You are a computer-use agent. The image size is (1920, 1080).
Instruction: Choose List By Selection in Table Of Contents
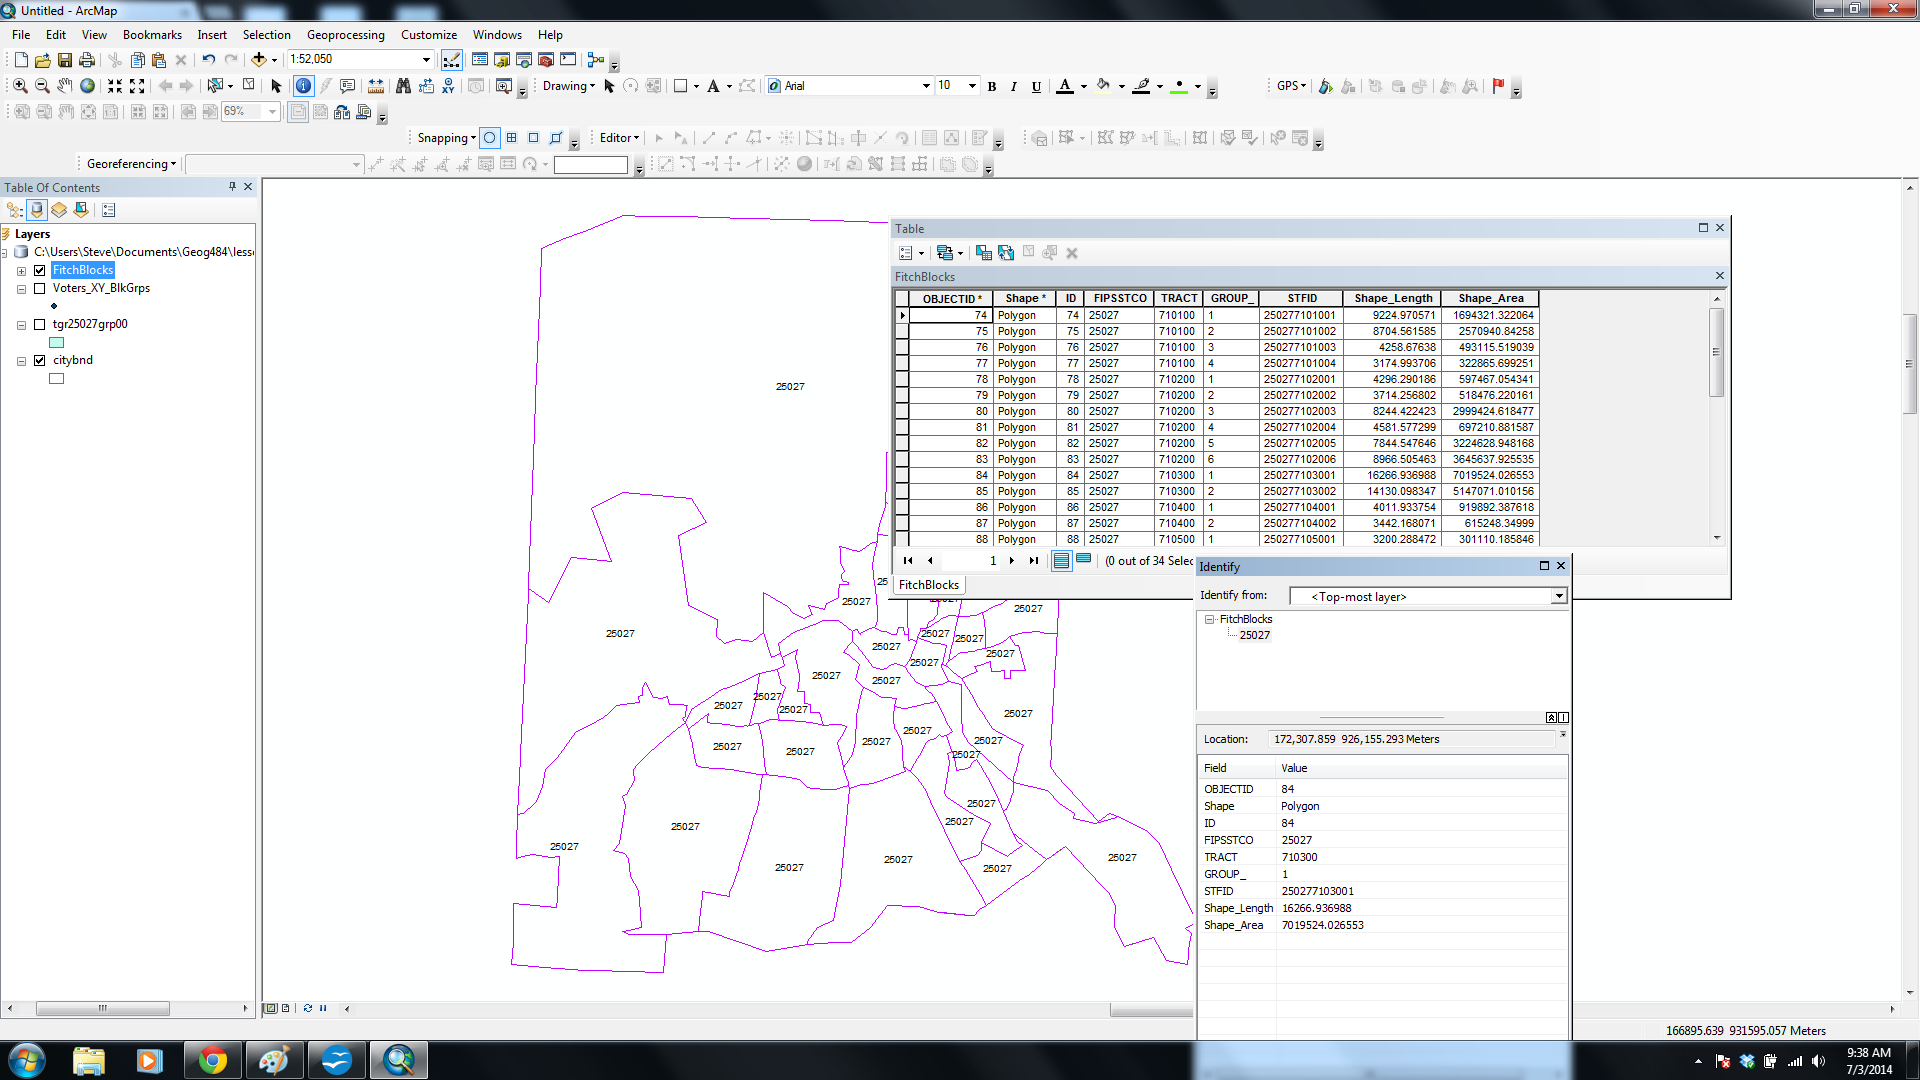[81, 210]
